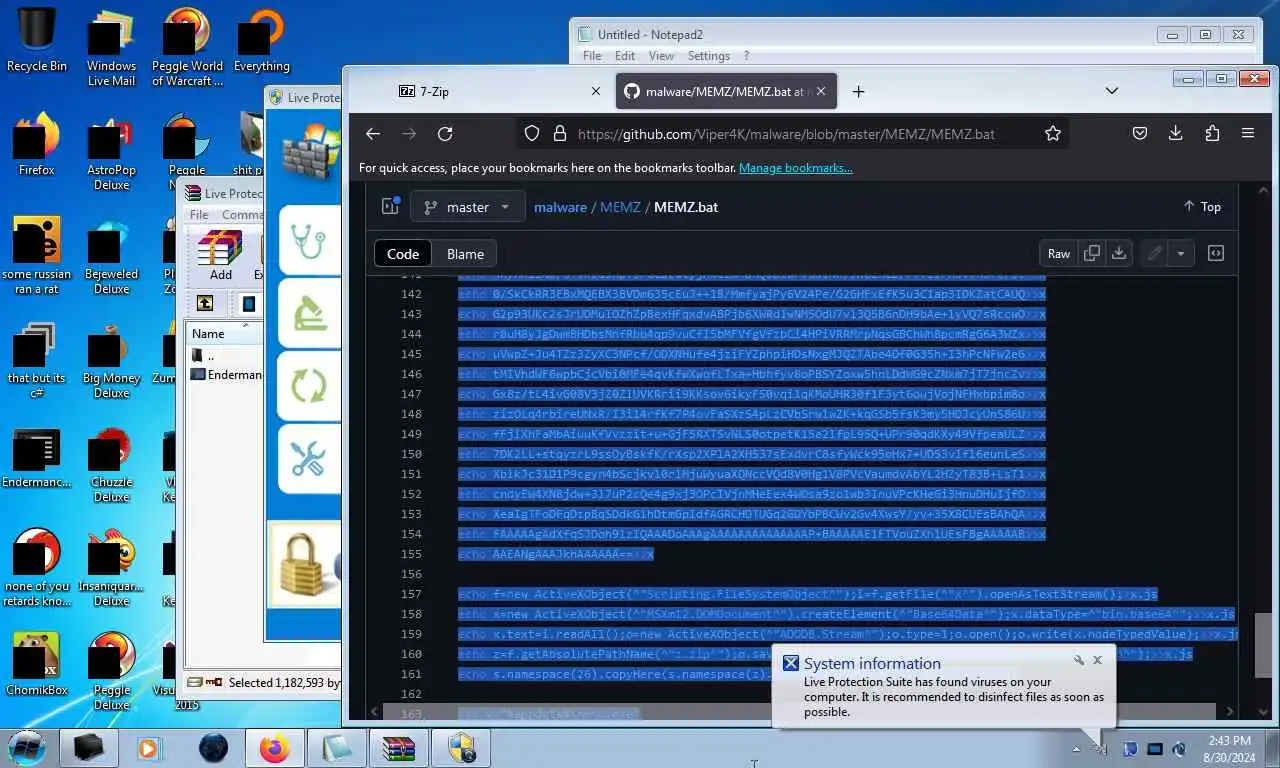Reload the GitHub page
Screen dimensions: 1280x768
click(445, 133)
